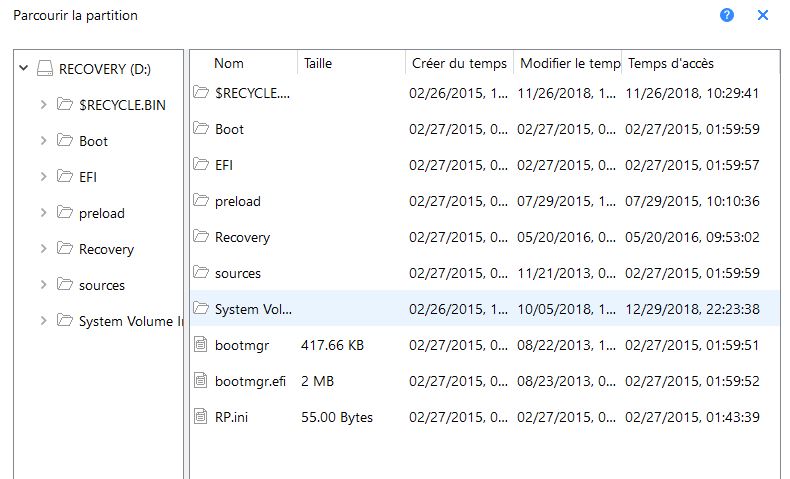This screenshot has height=479, width=790.
Task: Expand the sources tree folder
Action: tap(43, 285)
